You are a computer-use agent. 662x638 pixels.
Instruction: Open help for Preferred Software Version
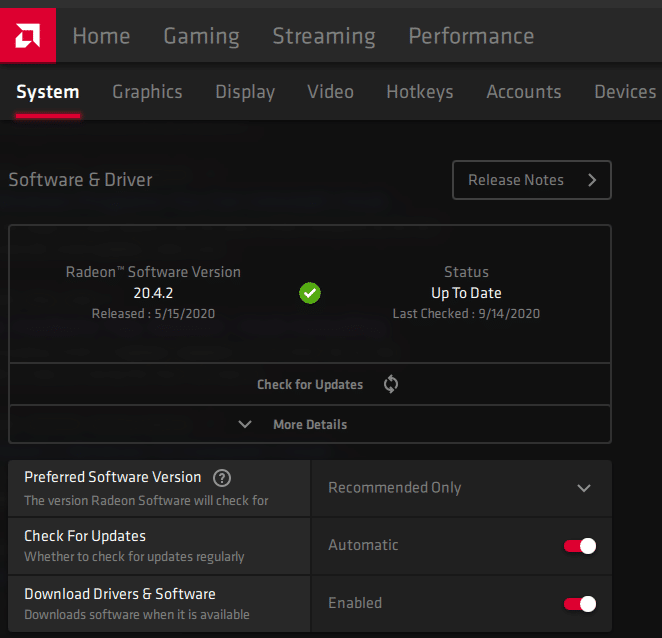tap(222, 478)
